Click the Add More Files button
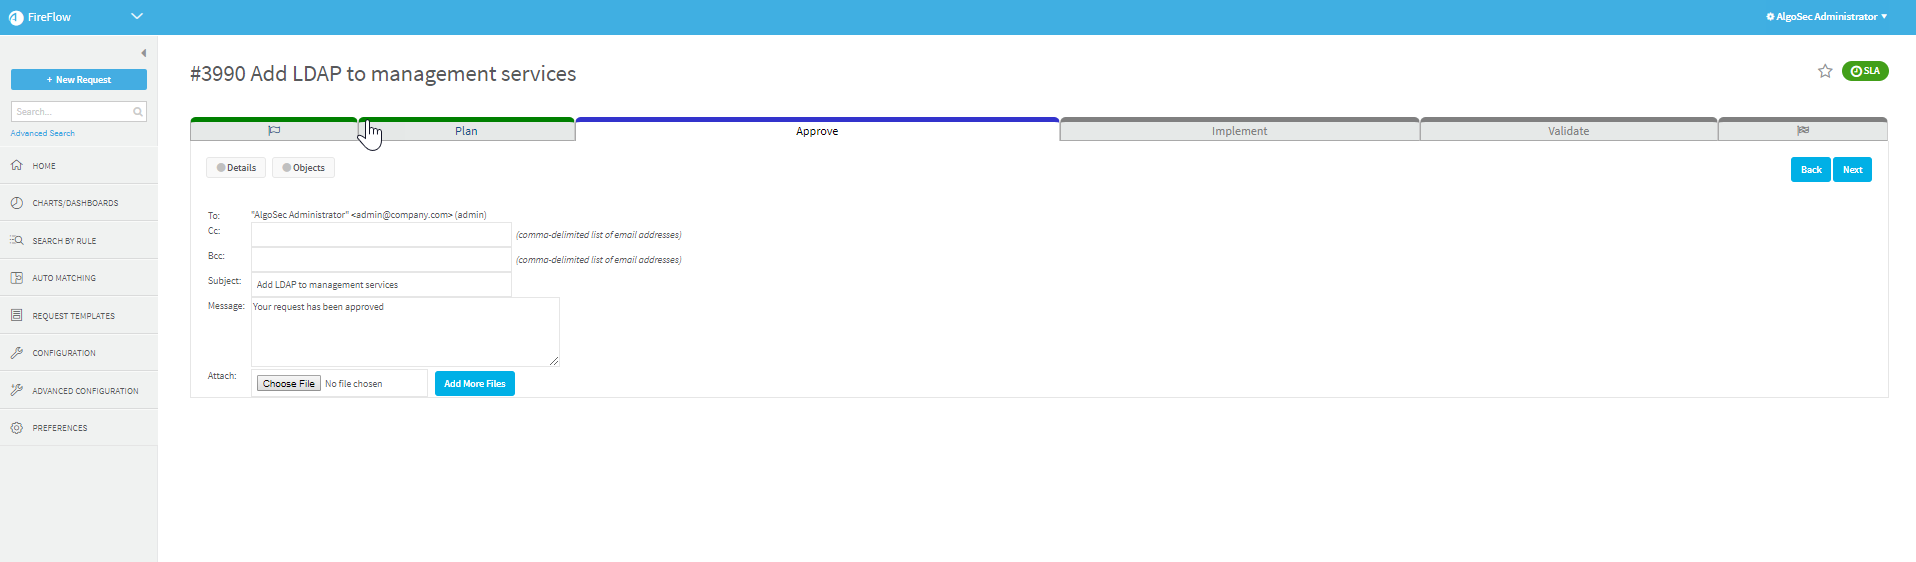 (474, 384)
